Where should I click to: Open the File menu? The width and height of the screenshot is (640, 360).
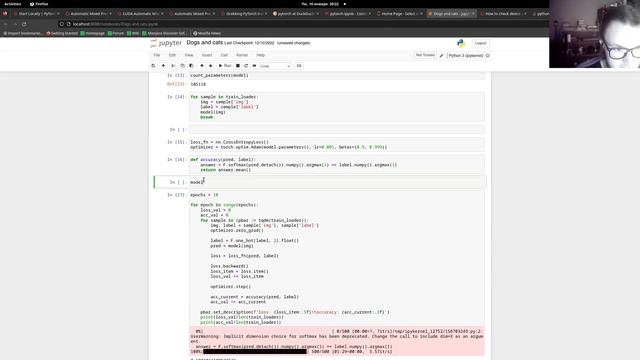(157, 55)
